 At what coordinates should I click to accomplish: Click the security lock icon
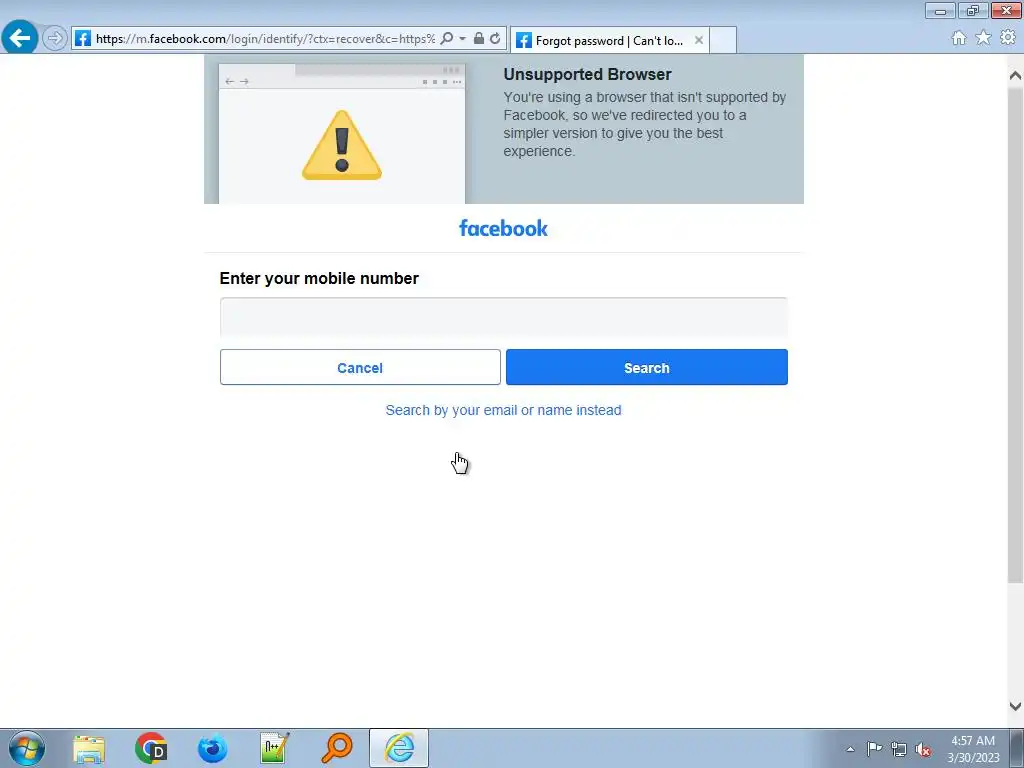tap(479, 39)
